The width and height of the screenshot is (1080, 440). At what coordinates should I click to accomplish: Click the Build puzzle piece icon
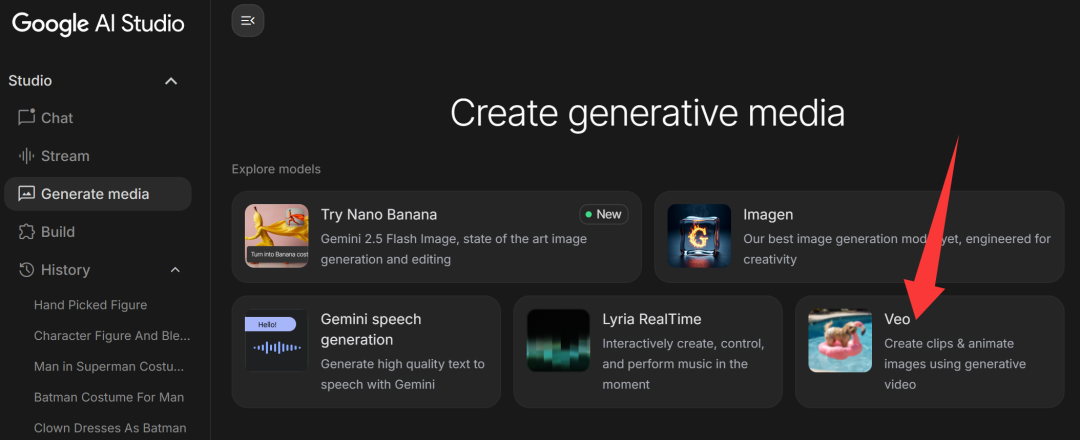click(x=26, y=232)
